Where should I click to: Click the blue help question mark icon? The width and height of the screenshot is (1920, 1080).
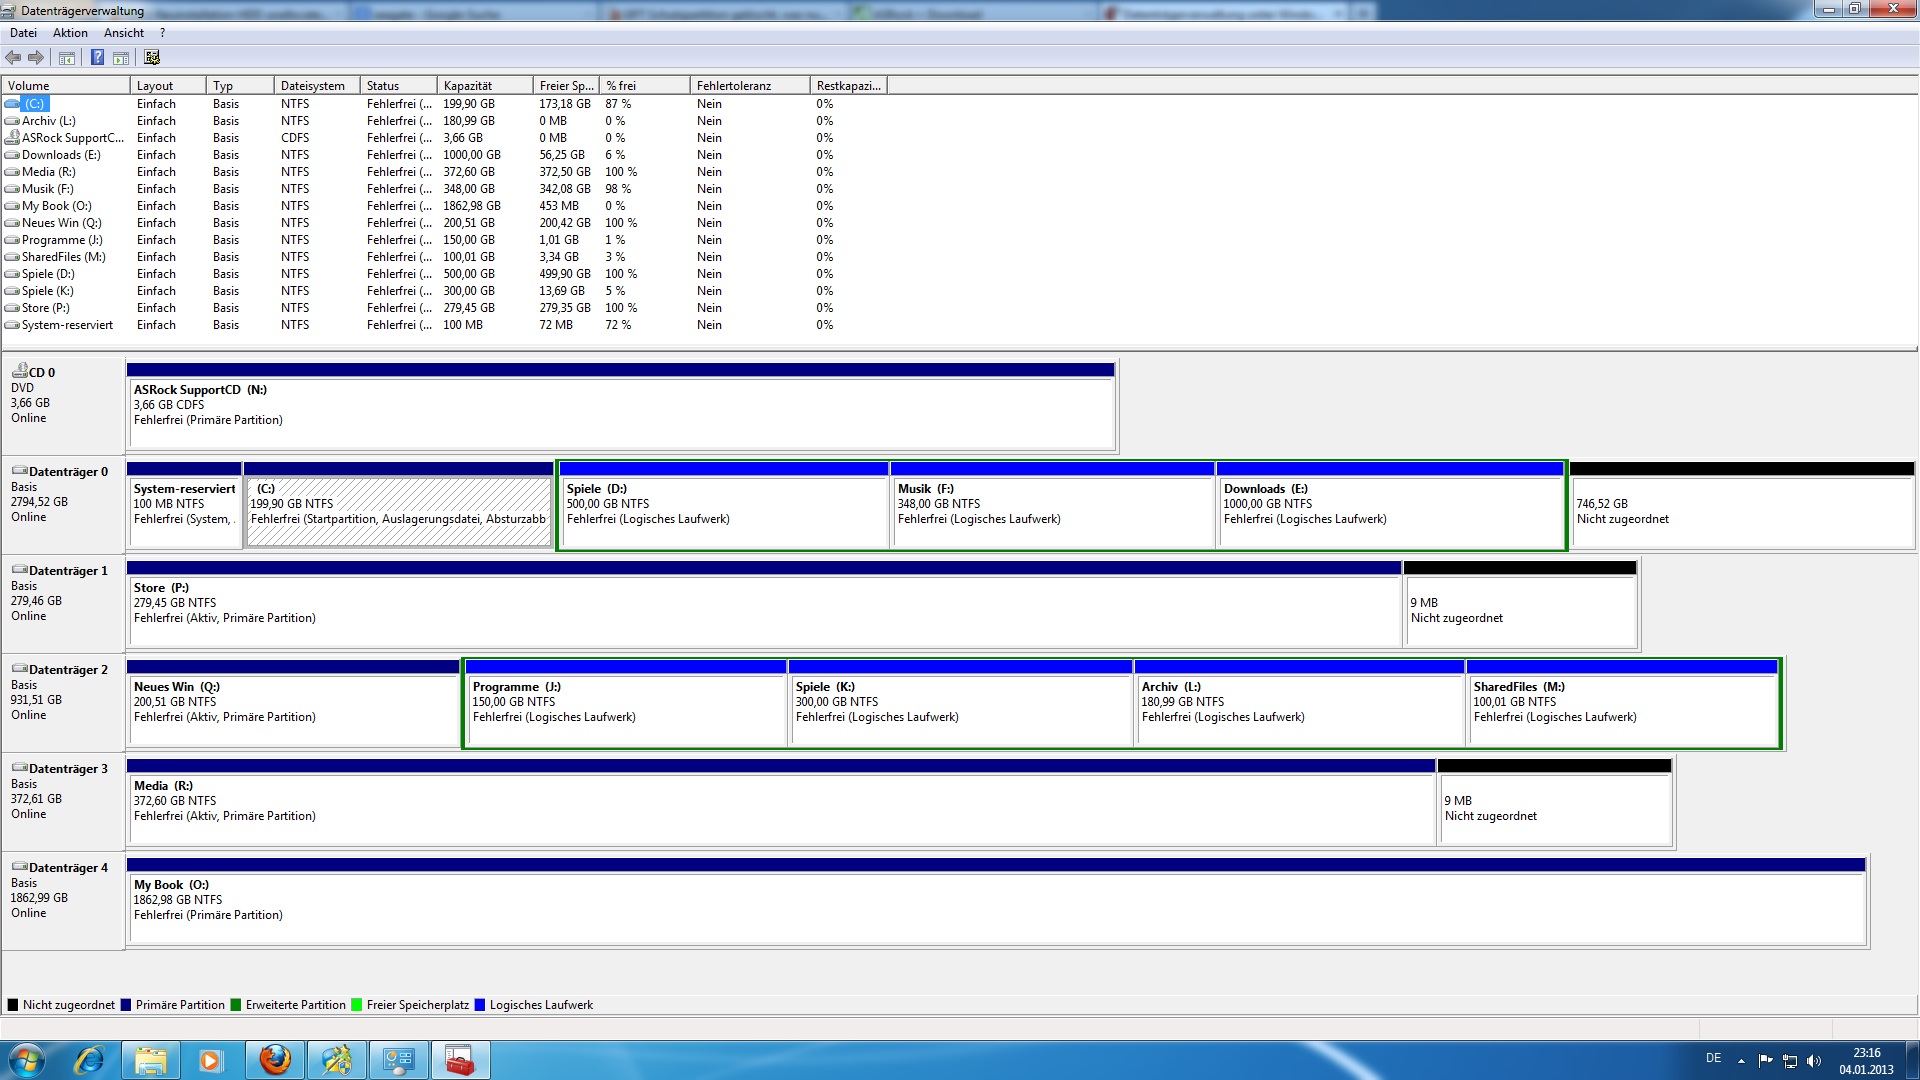pos(97,58)
